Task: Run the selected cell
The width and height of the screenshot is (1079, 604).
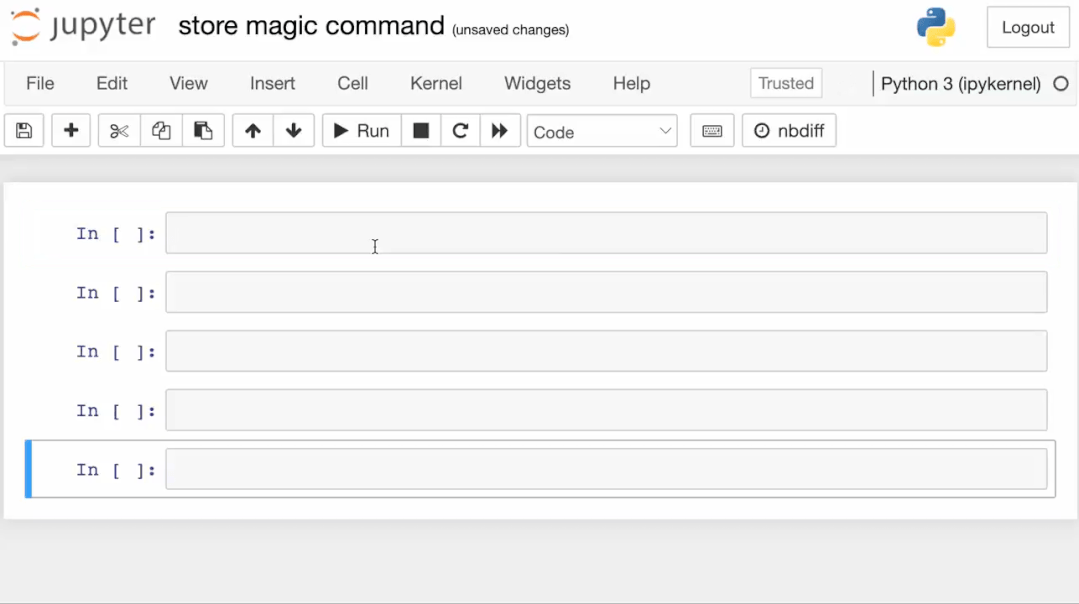Action: pyautogui.click(x=361, y=131)
